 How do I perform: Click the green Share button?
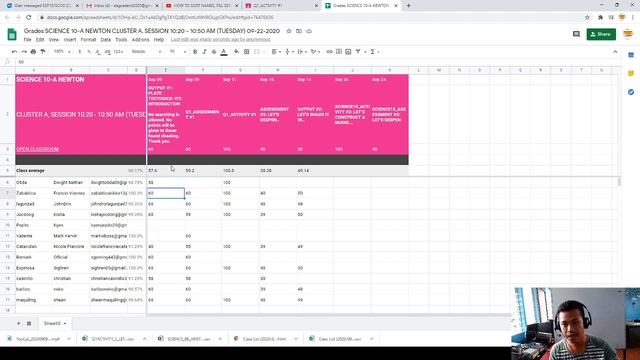(601, 34)
